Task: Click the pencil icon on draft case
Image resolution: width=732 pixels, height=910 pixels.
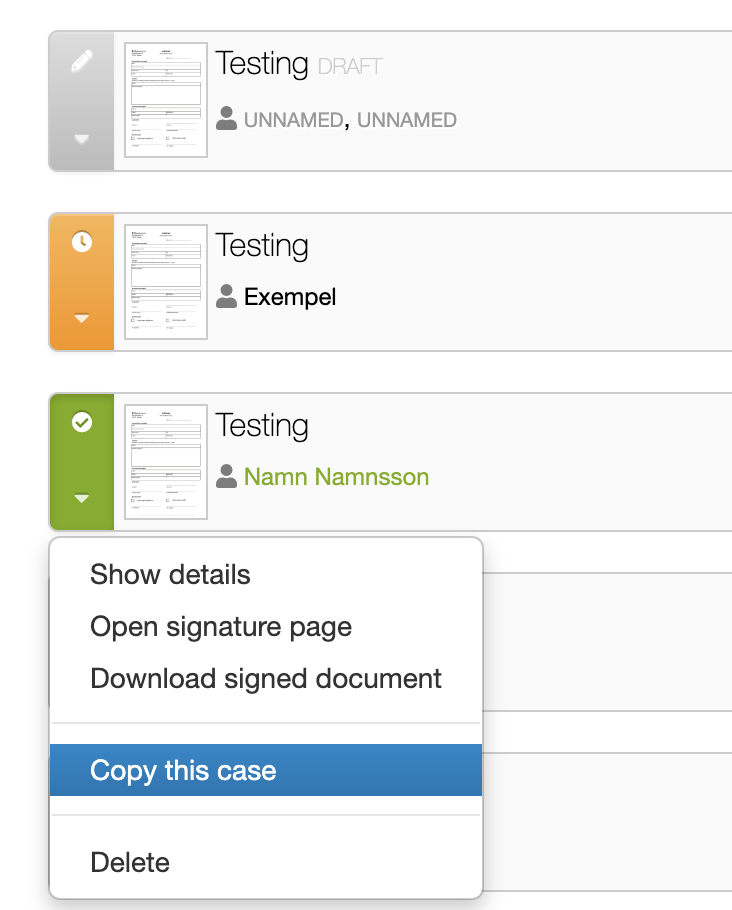Action: pyautogui.click(x=82, y=61)
